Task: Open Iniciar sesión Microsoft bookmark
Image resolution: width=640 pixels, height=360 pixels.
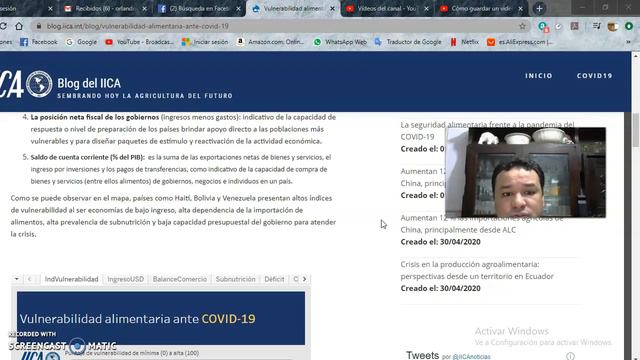Action: tap(205, 42)
